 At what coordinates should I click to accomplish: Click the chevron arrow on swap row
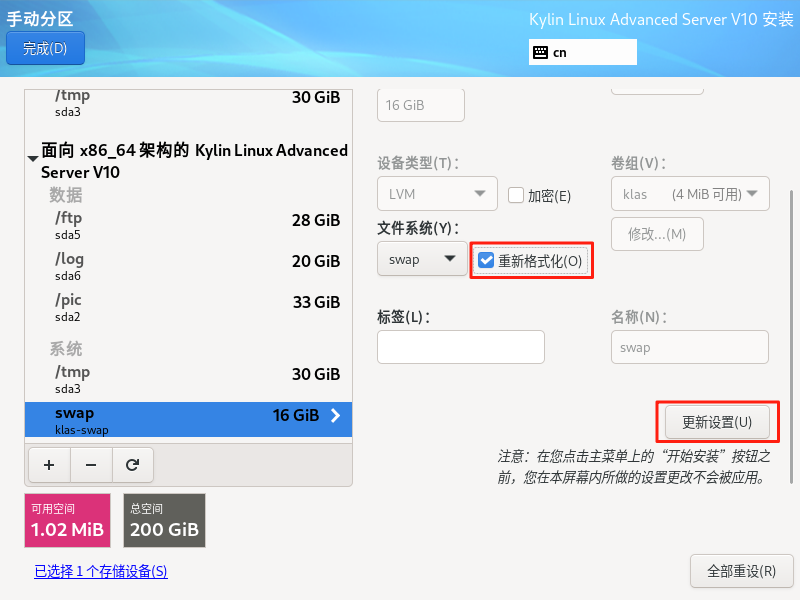(x=335, y=415)
